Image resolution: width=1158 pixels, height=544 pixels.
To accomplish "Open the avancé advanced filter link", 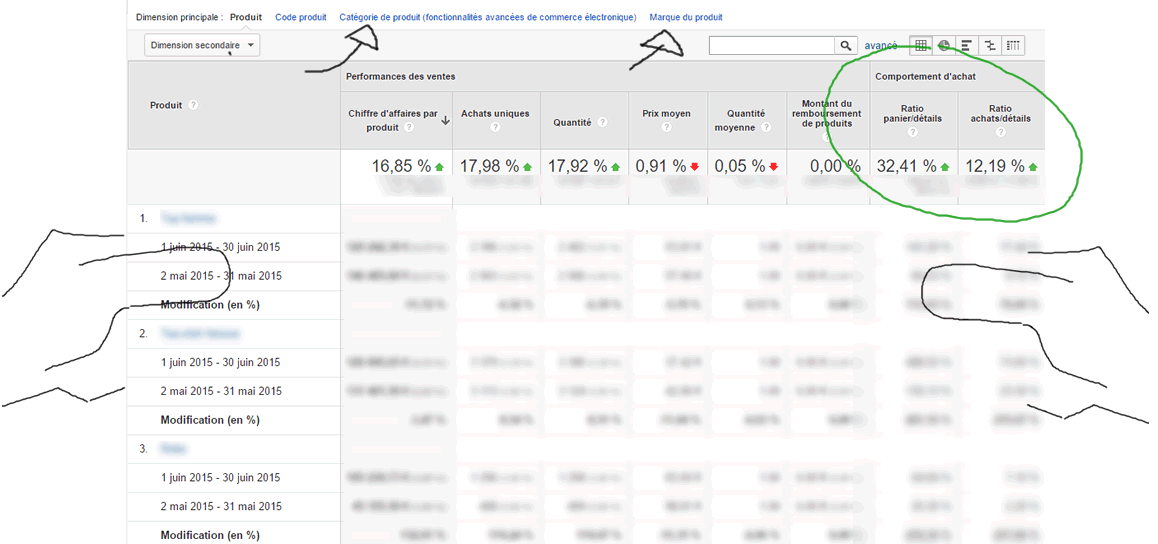I will point(881,45).
